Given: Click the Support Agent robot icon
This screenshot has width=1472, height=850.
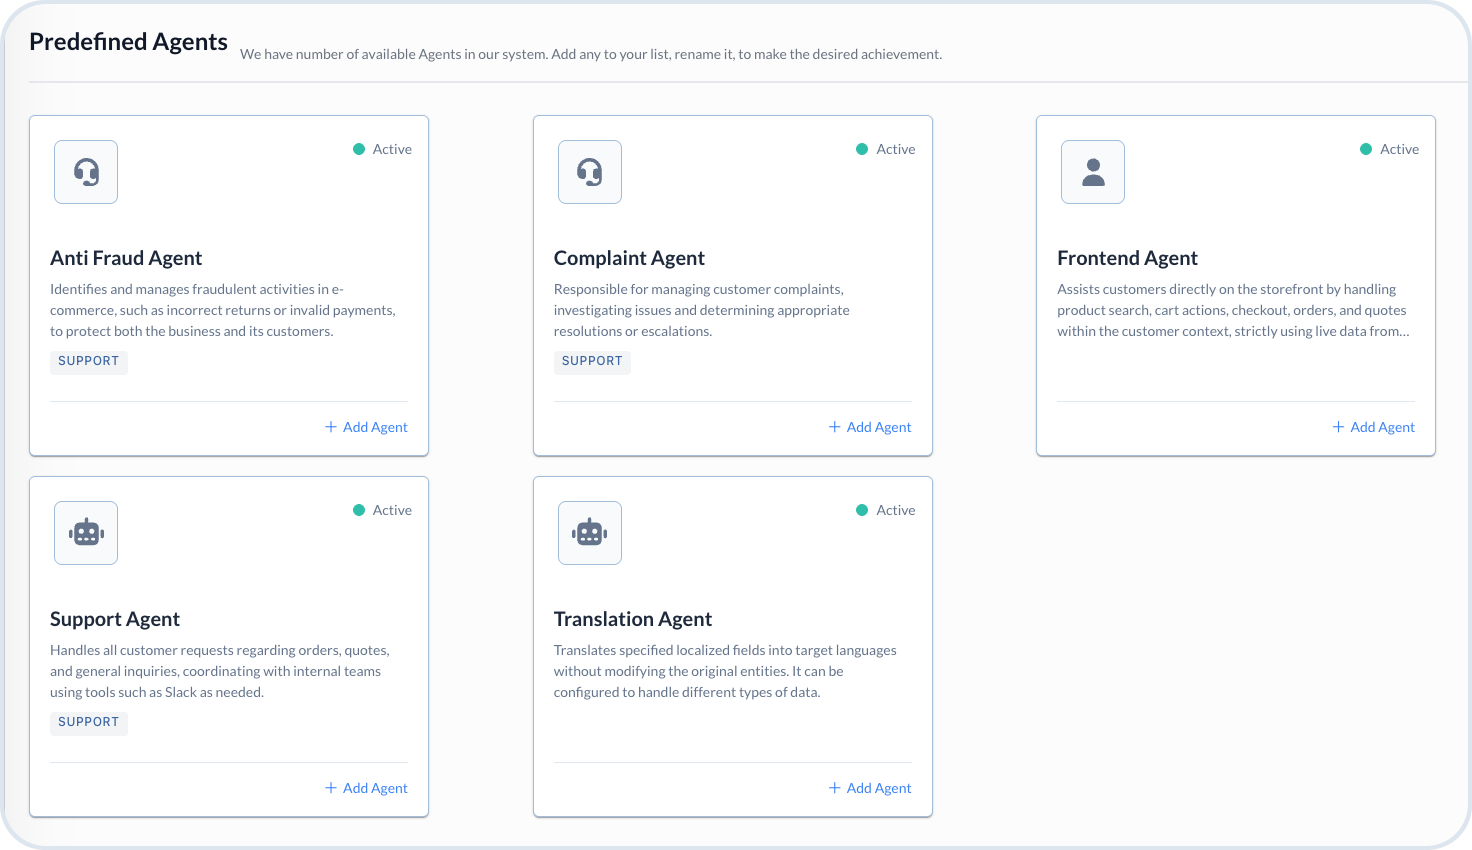Looking at the screenshot, I should [86, 533].
